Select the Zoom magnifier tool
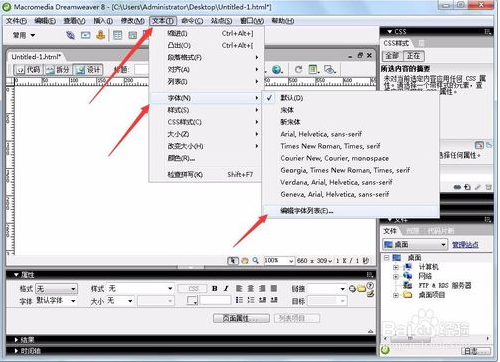 pyautogui.click(x=256, y=261)
